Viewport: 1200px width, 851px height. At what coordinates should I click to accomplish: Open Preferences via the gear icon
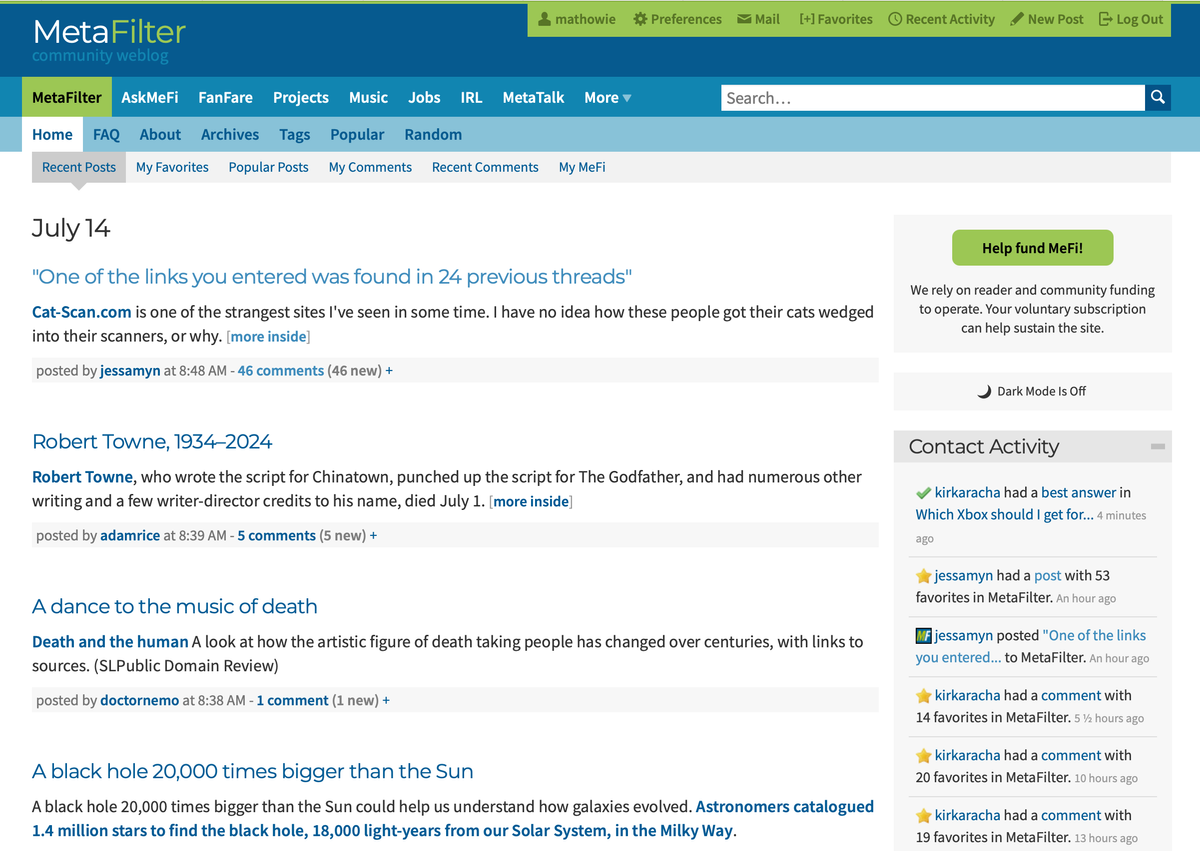(x=640, y=19)
